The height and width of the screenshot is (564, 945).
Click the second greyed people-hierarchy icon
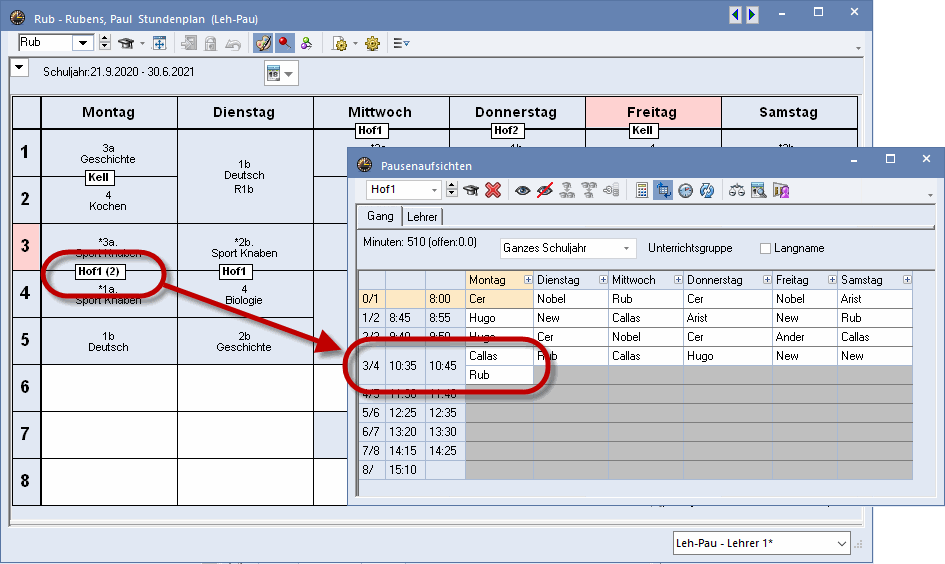(588, 191)
